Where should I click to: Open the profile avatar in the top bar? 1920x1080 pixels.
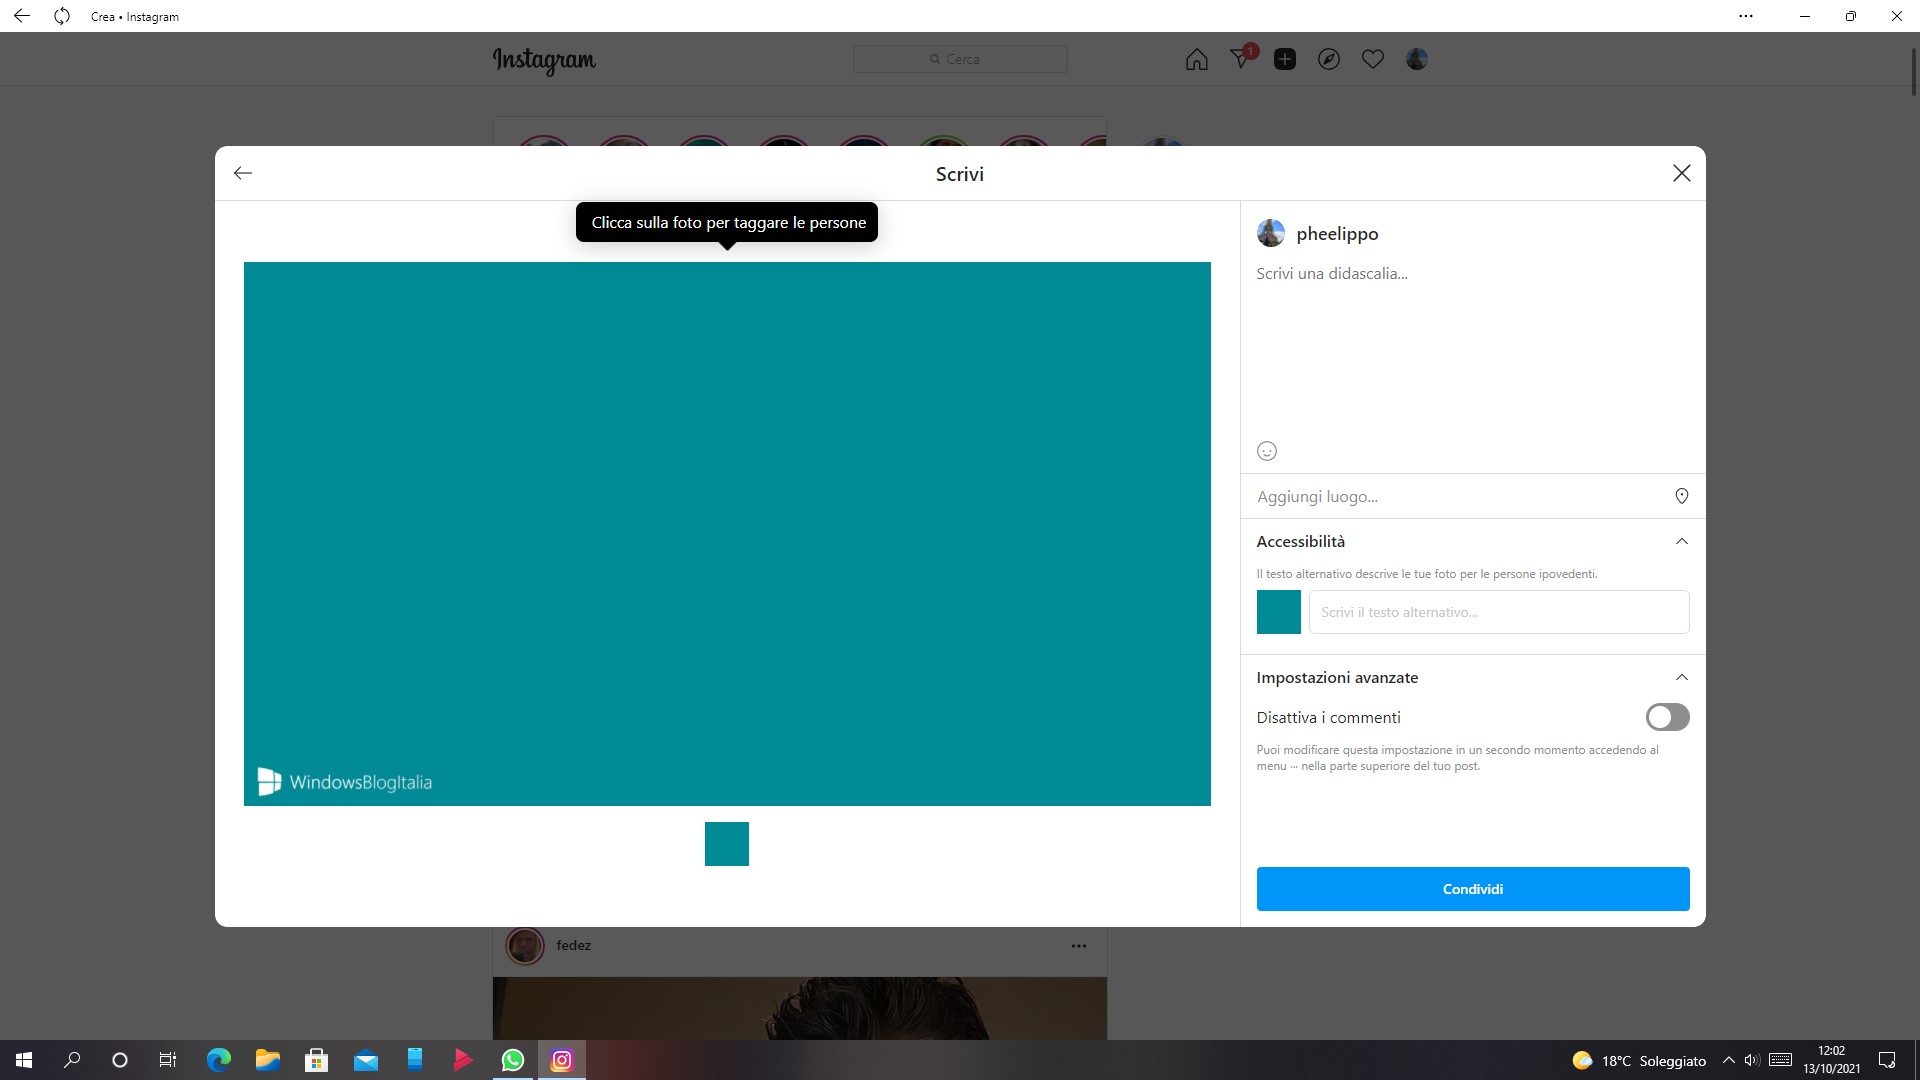click(x=1417, y=59)
